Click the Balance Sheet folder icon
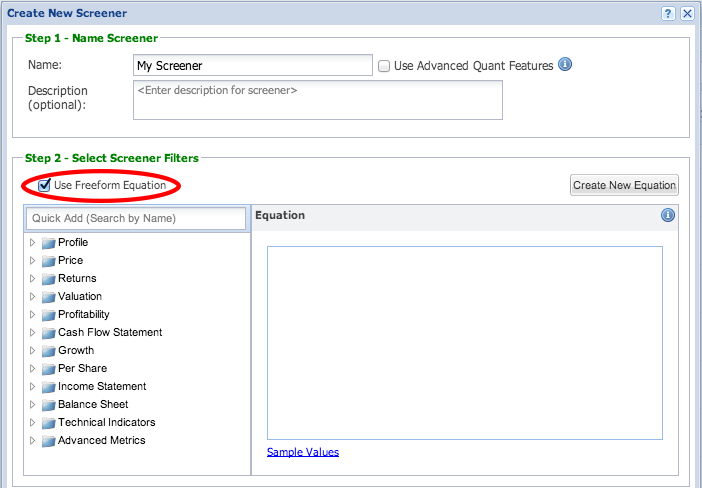The height and width of the screenshot is (488, 702). (x=48, y=405)
